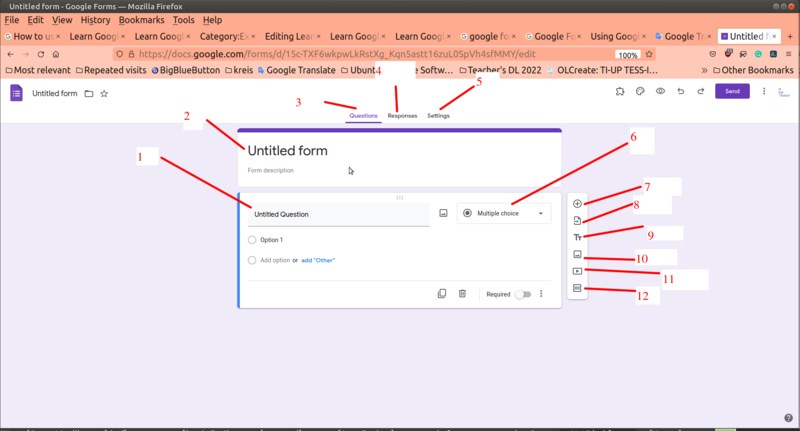The height and width of the screenshot is (431, 800).
Task: Delete the question with trash icon
Action: tap(462, 294)
